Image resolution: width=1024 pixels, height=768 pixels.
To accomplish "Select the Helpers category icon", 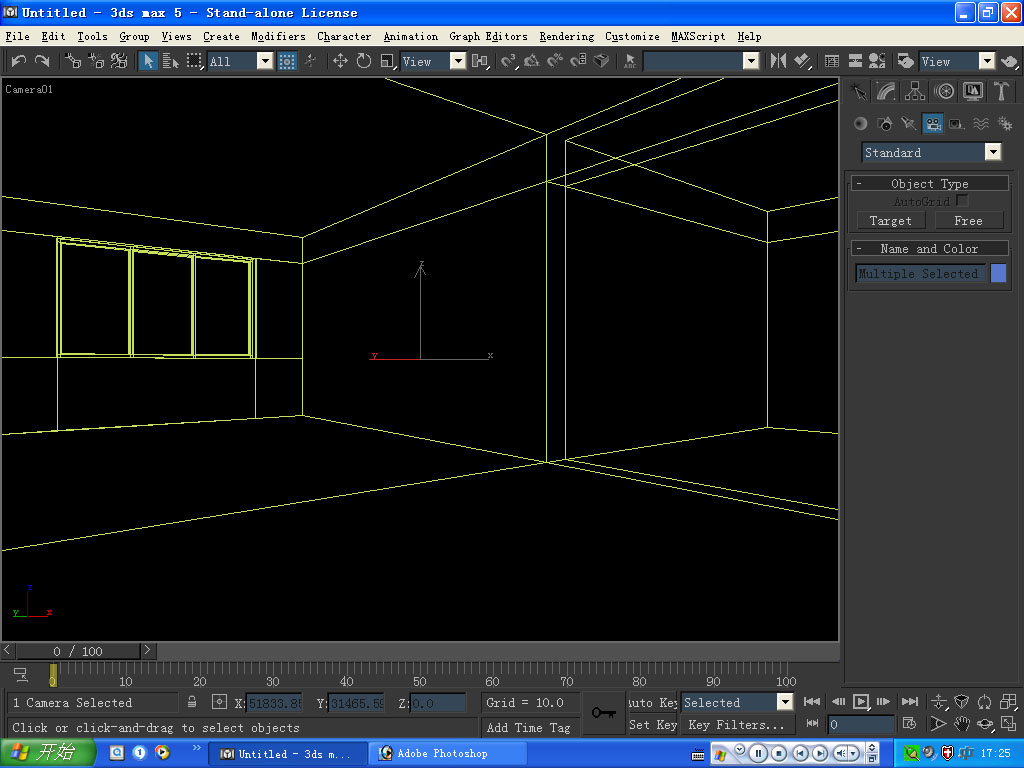I will 957,123.
